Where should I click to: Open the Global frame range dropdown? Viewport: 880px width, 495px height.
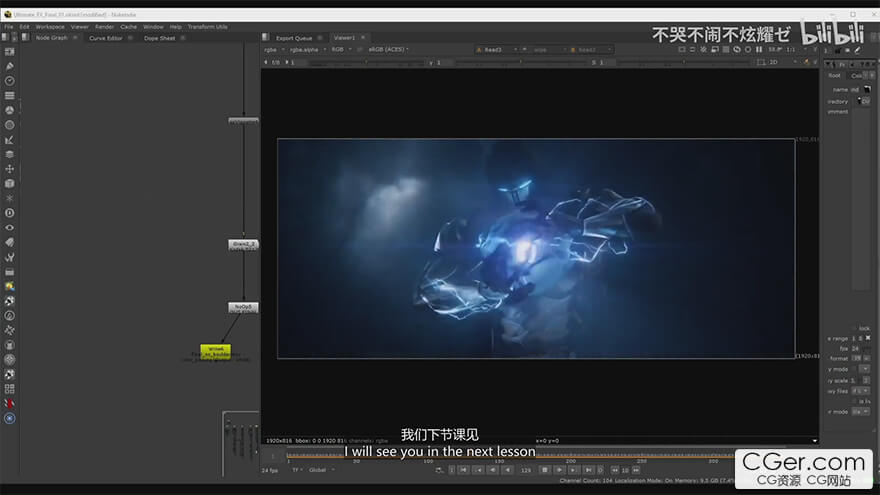tap(322, 470)
